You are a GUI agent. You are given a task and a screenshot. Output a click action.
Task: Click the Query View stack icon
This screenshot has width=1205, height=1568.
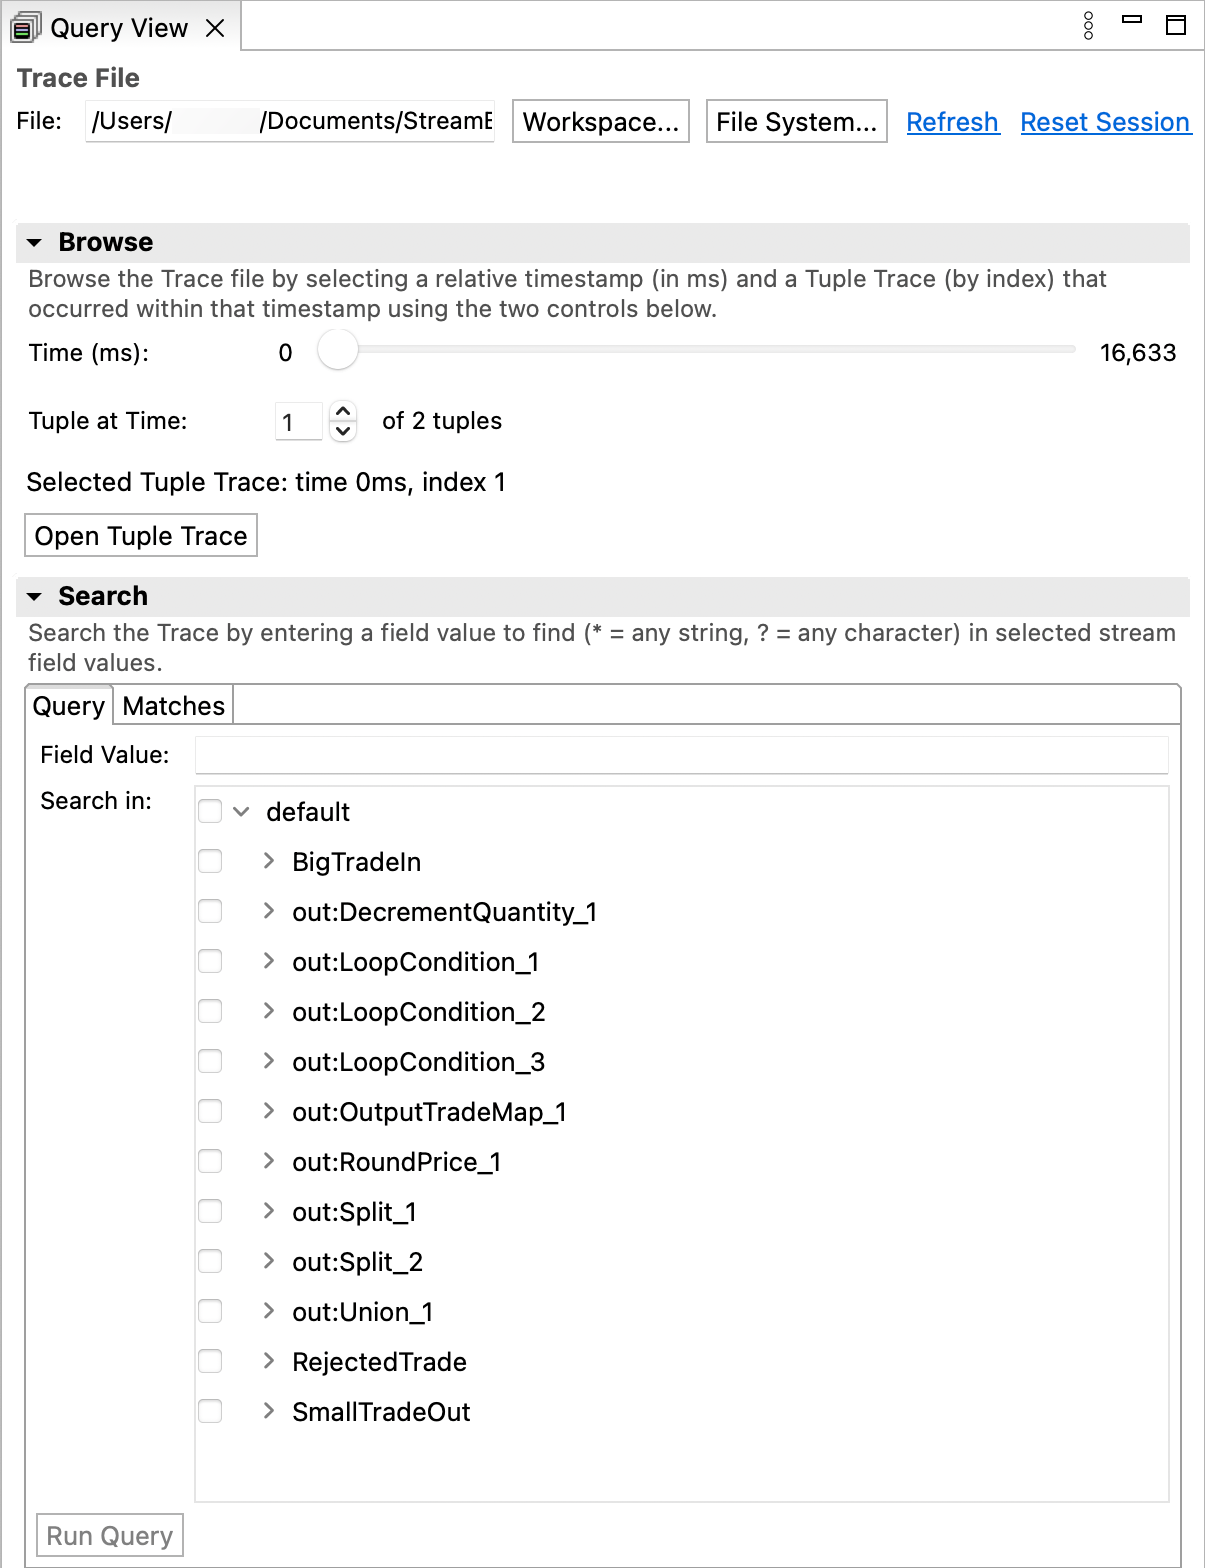[25, 28]
